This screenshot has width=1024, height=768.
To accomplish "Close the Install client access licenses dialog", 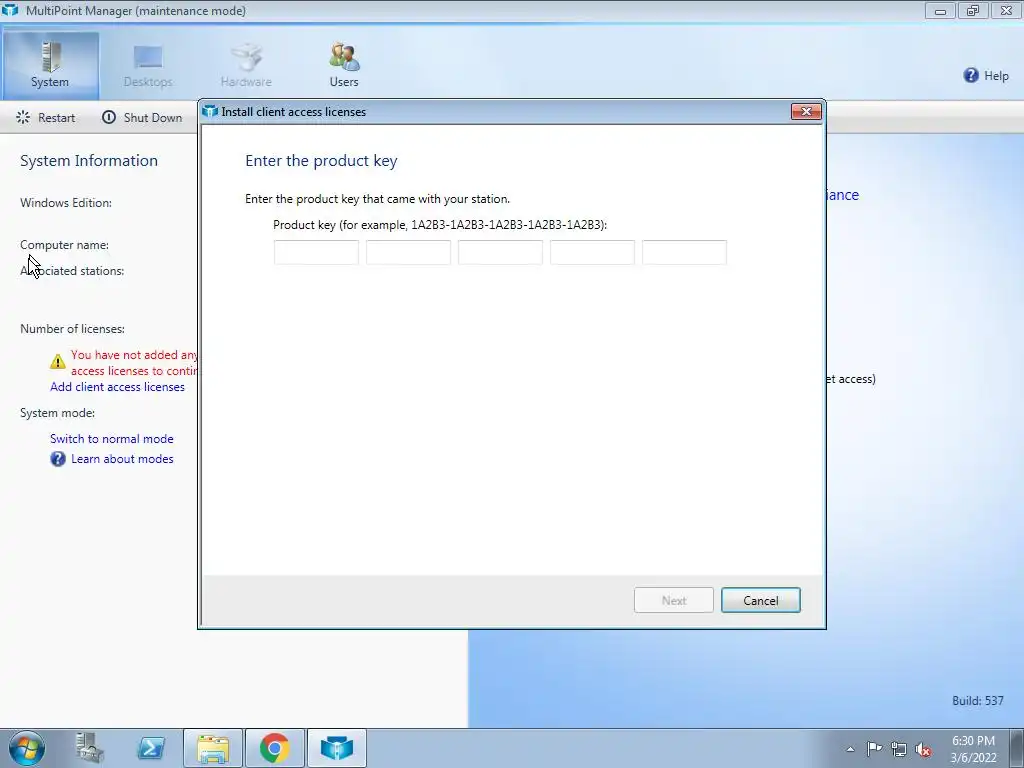I will (x=806, y=112).
